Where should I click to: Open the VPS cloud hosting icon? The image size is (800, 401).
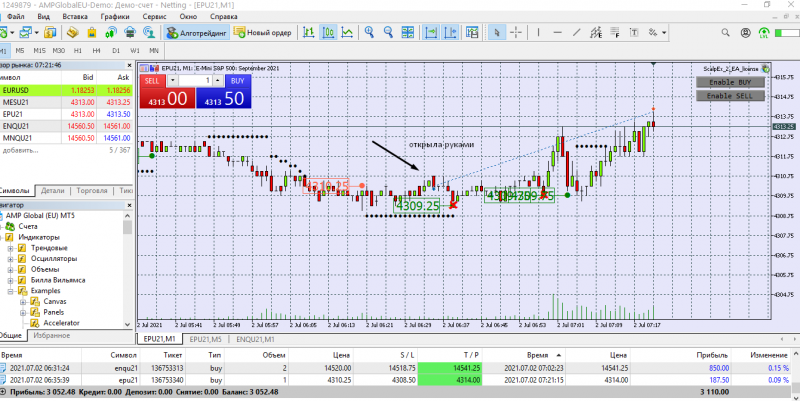130,33
